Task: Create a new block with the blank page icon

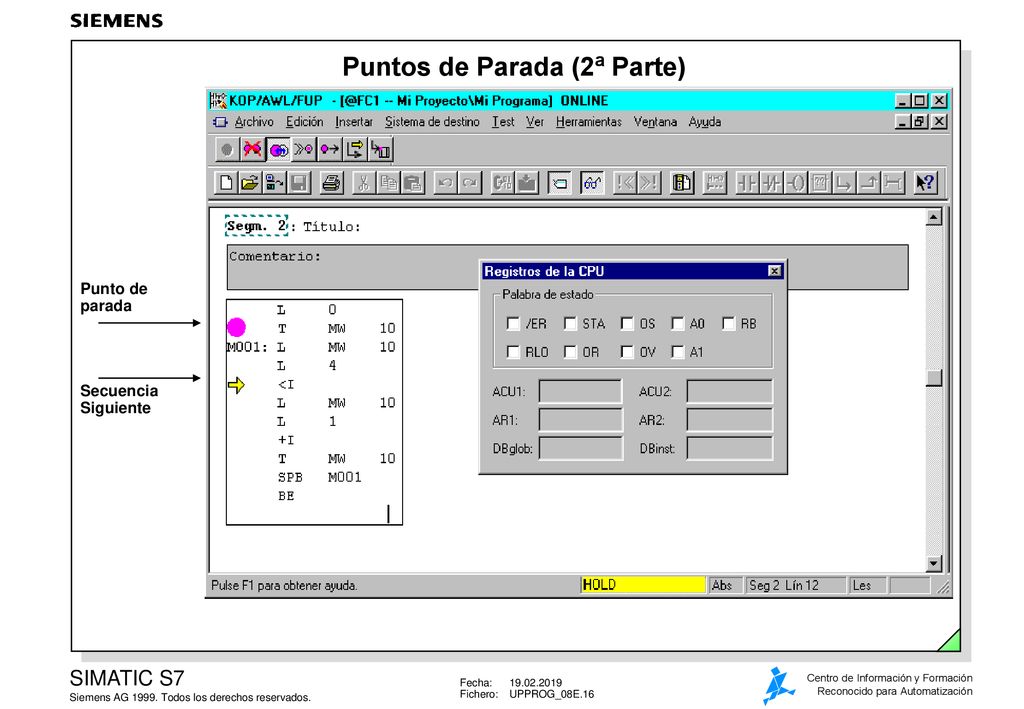Action: (226, 183)
